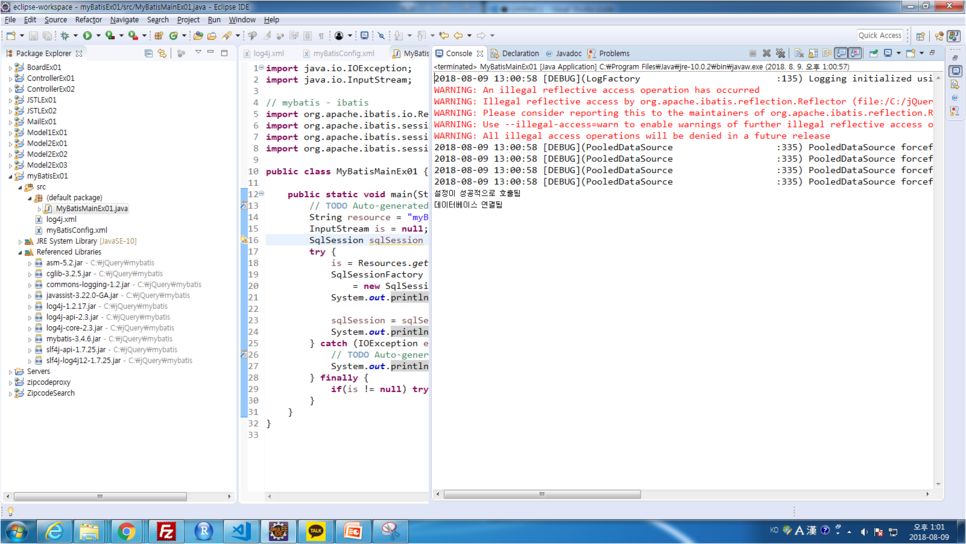Click the Remove Launch icon in Console

[767, 53]
